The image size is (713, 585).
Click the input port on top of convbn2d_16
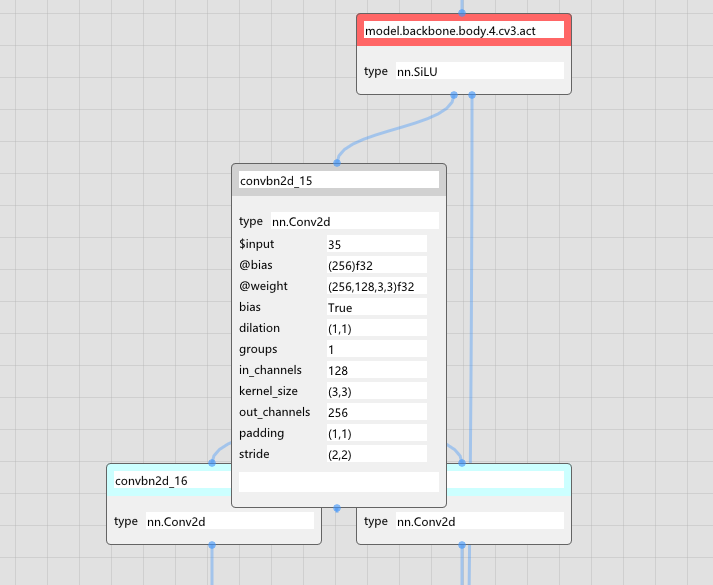click(x=212, y=463)
